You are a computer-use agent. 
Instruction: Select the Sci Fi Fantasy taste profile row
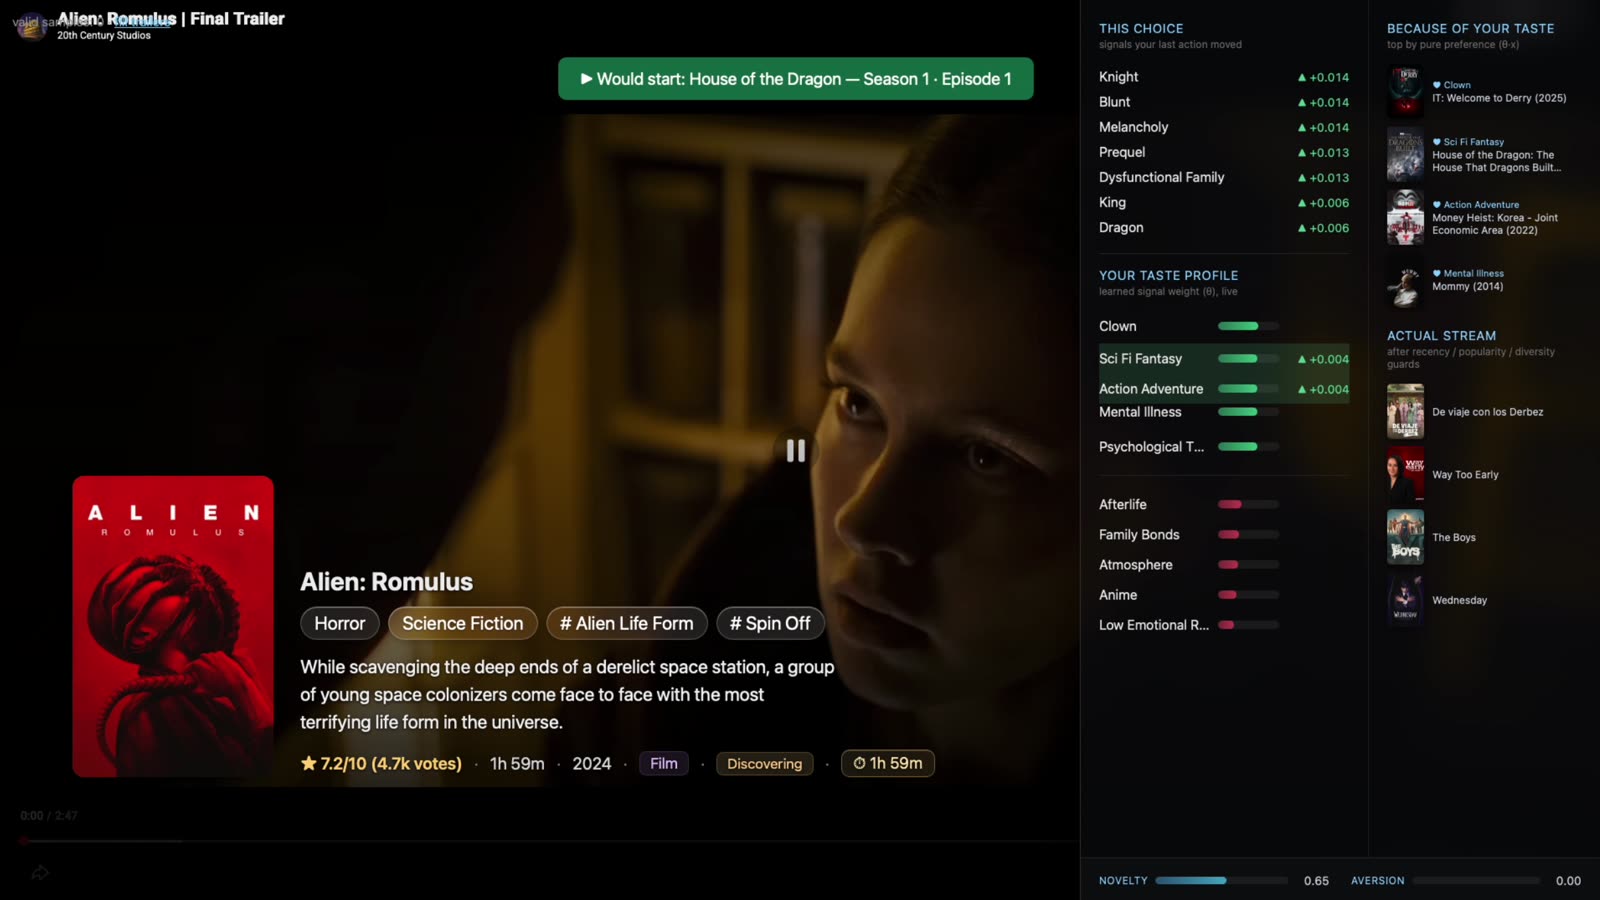pos(1224,359)
